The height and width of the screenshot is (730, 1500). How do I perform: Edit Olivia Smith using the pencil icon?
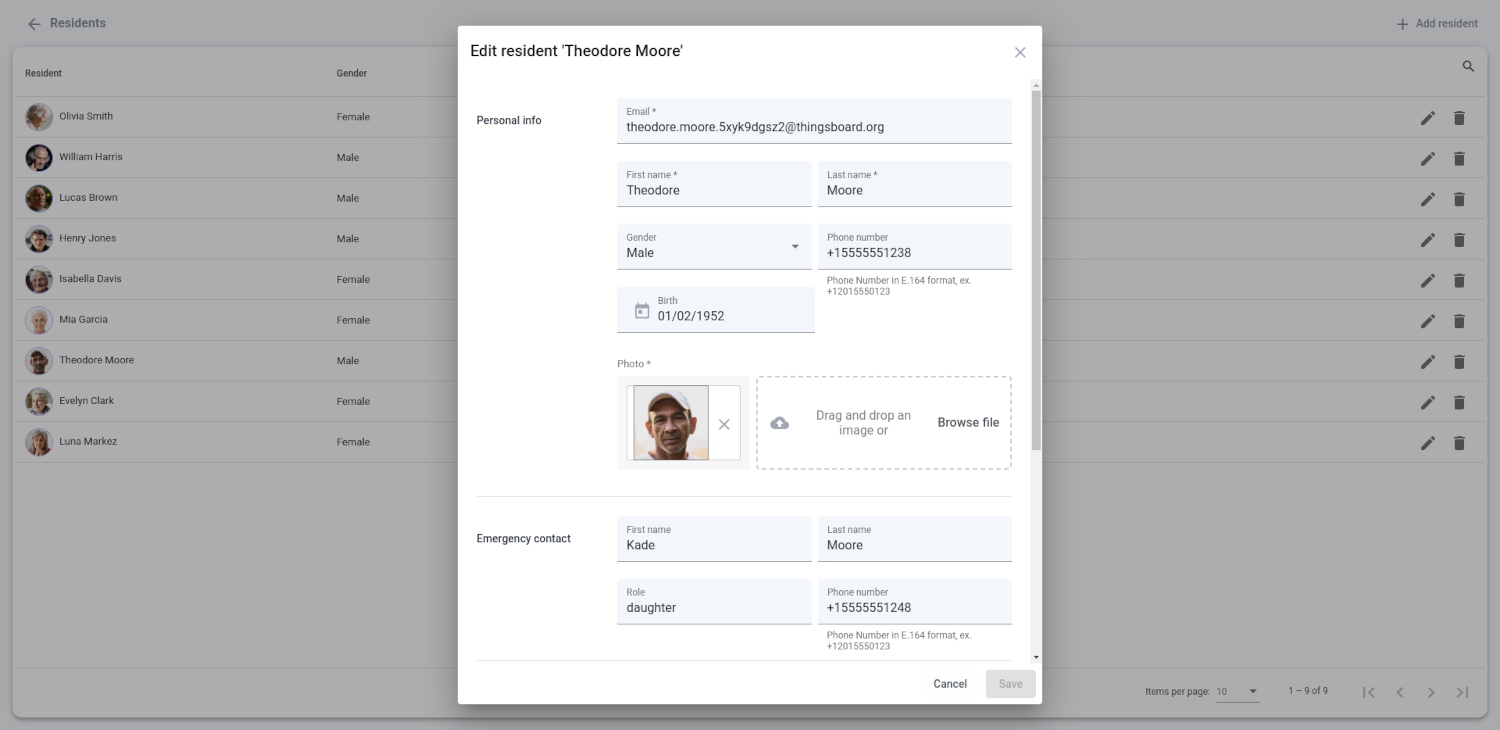pyautogui.click(x=1428, y=118)
